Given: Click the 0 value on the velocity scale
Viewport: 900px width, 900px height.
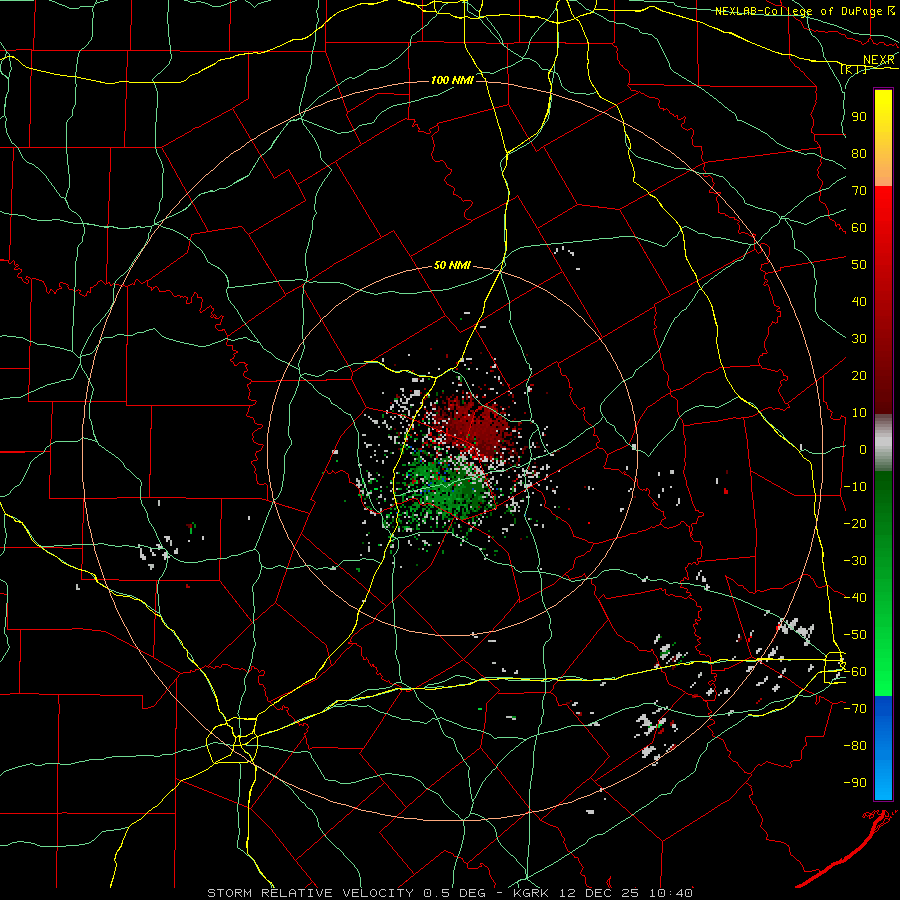Looking at the screenshot, I should click(x=863, y=449).
